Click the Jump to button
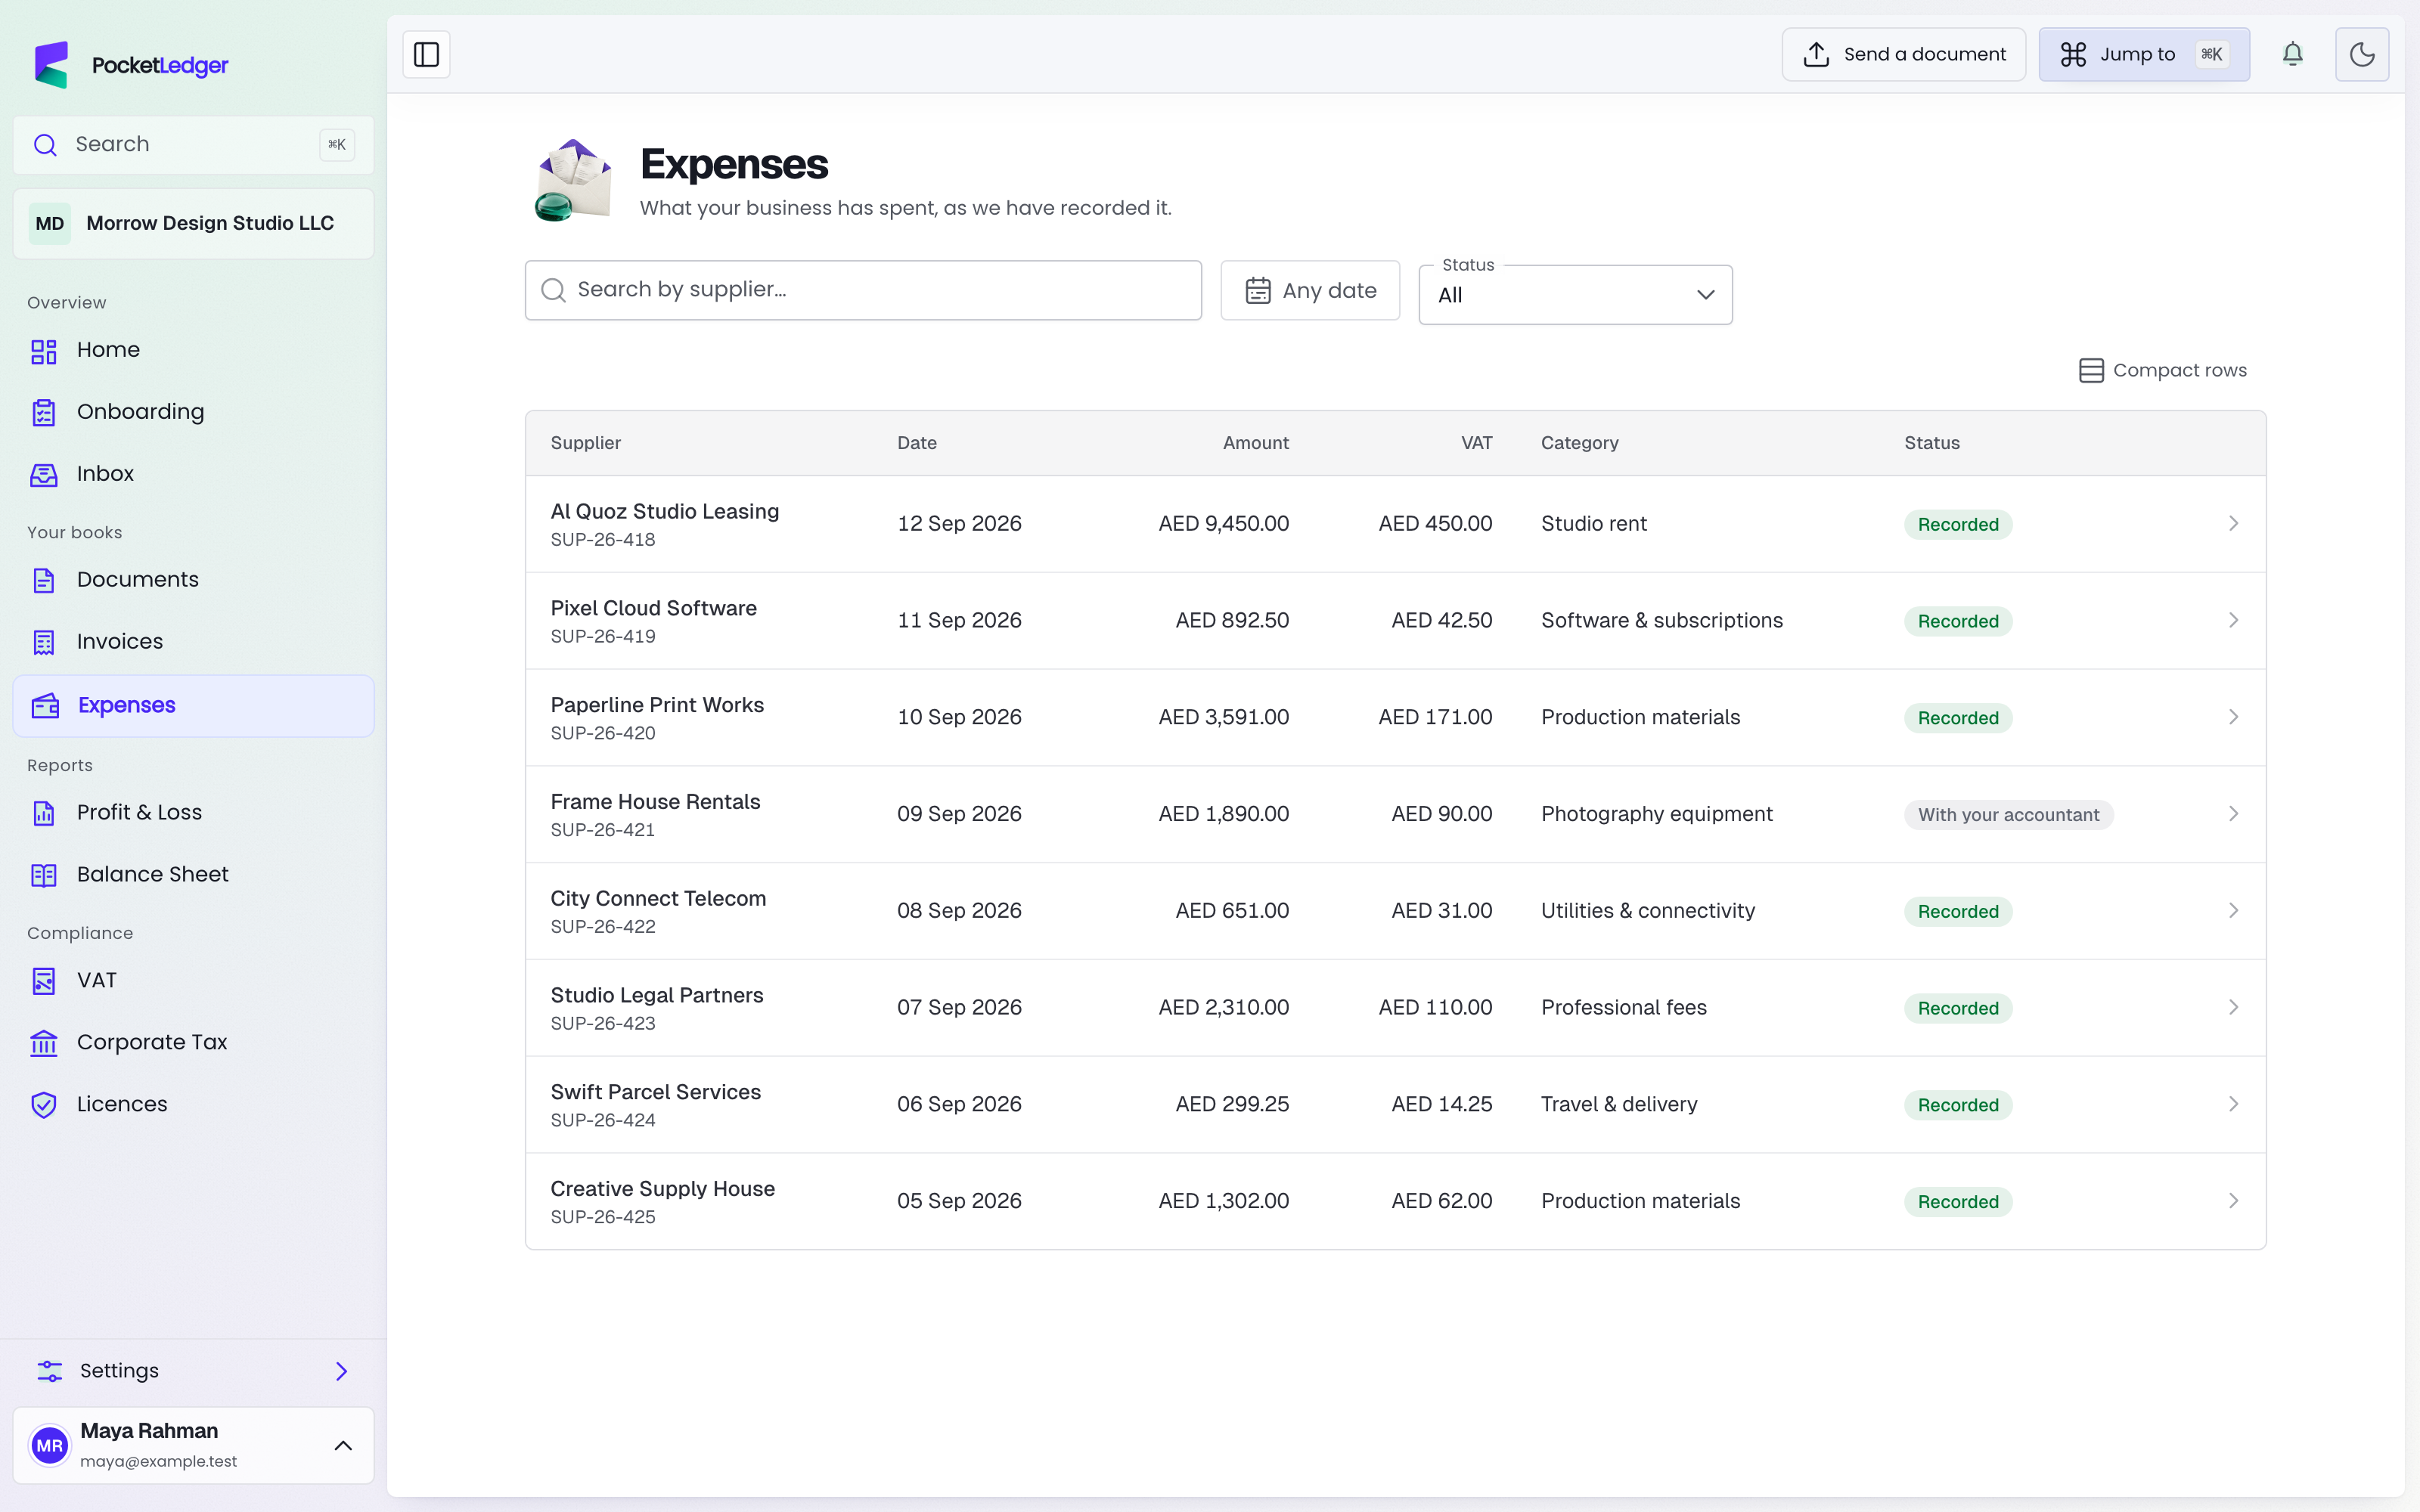Screen dimensions: 2420x1512 pos(2144,54)
